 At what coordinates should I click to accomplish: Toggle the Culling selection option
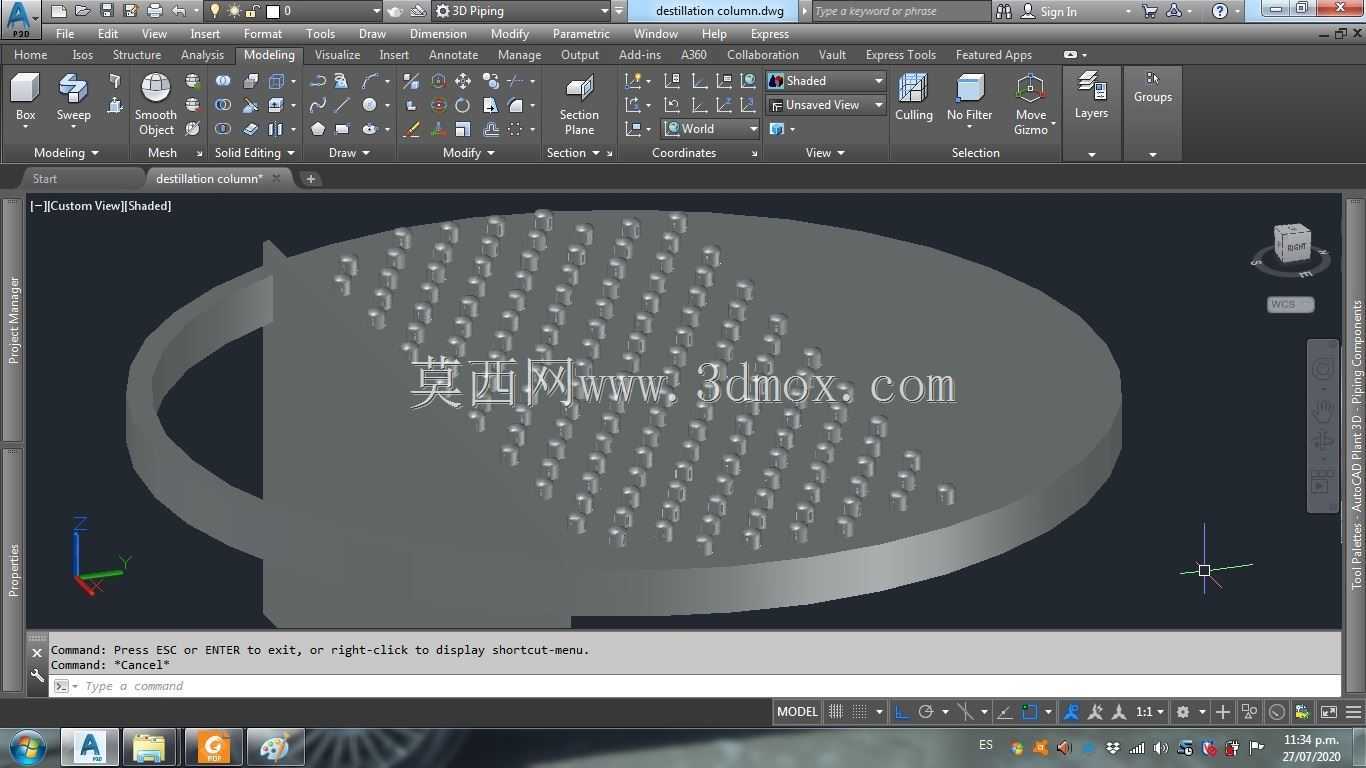click(913, 98)
